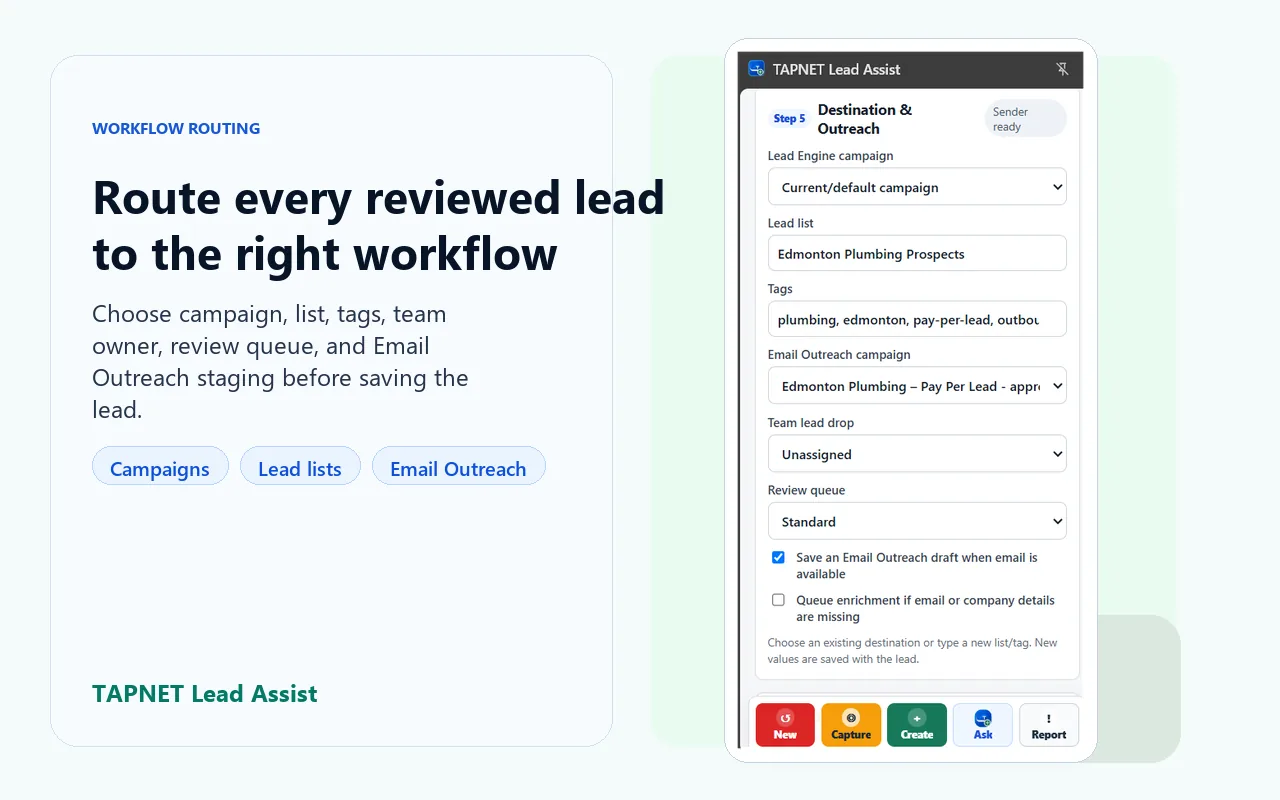Toggle the pin icon in panel header

pos(1062,69)
